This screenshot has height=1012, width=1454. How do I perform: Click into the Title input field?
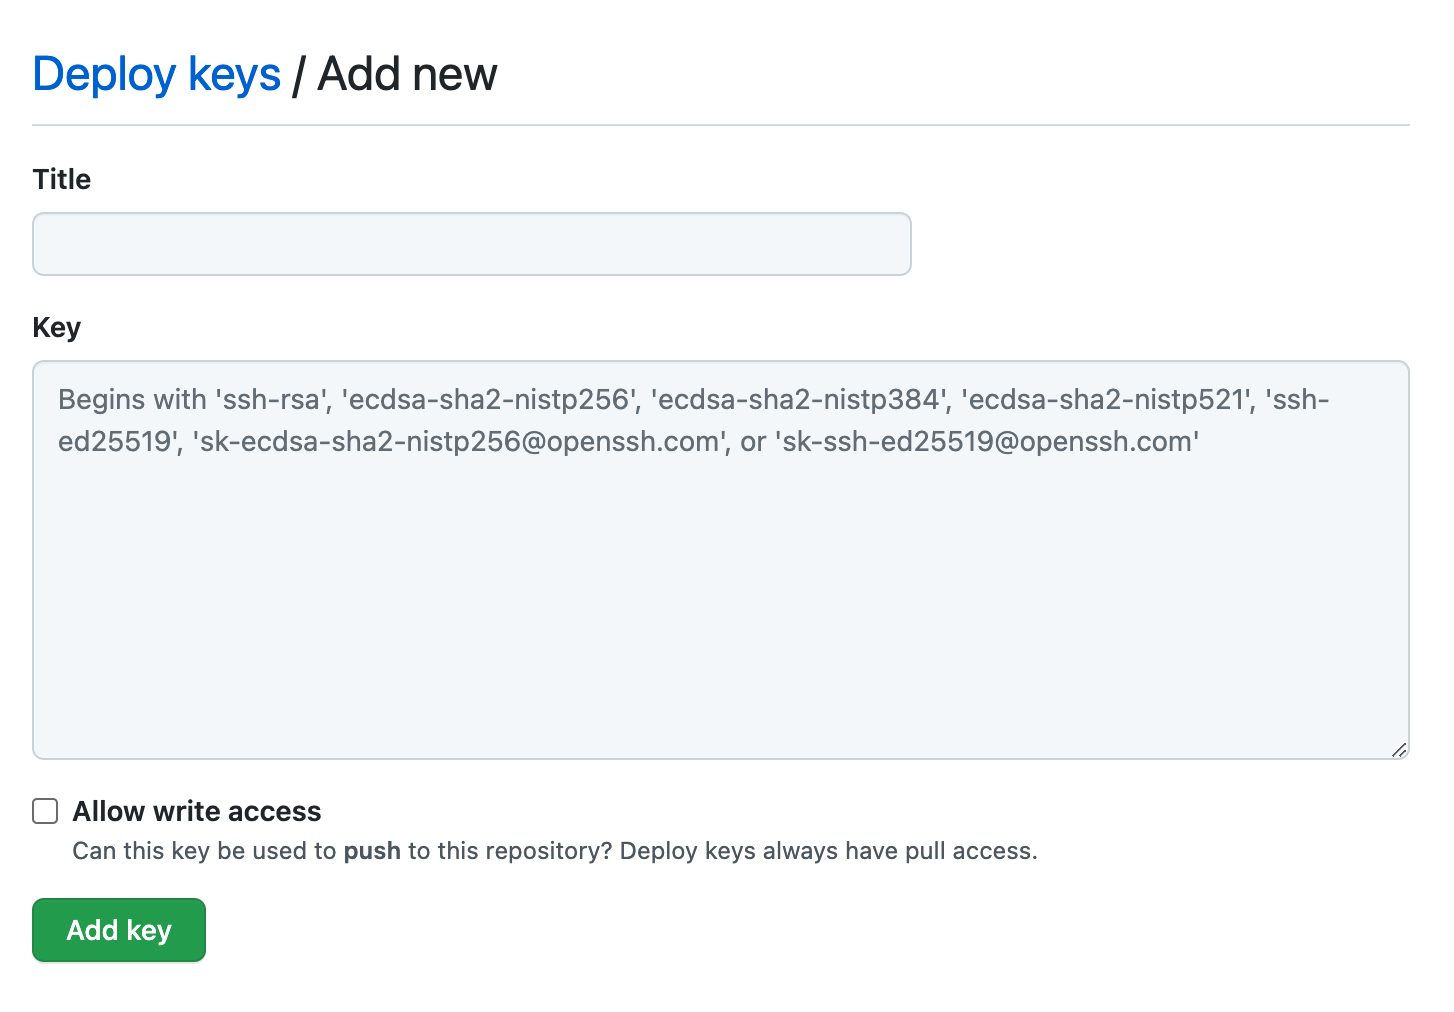pyautogui.click(x=471, y=244)
